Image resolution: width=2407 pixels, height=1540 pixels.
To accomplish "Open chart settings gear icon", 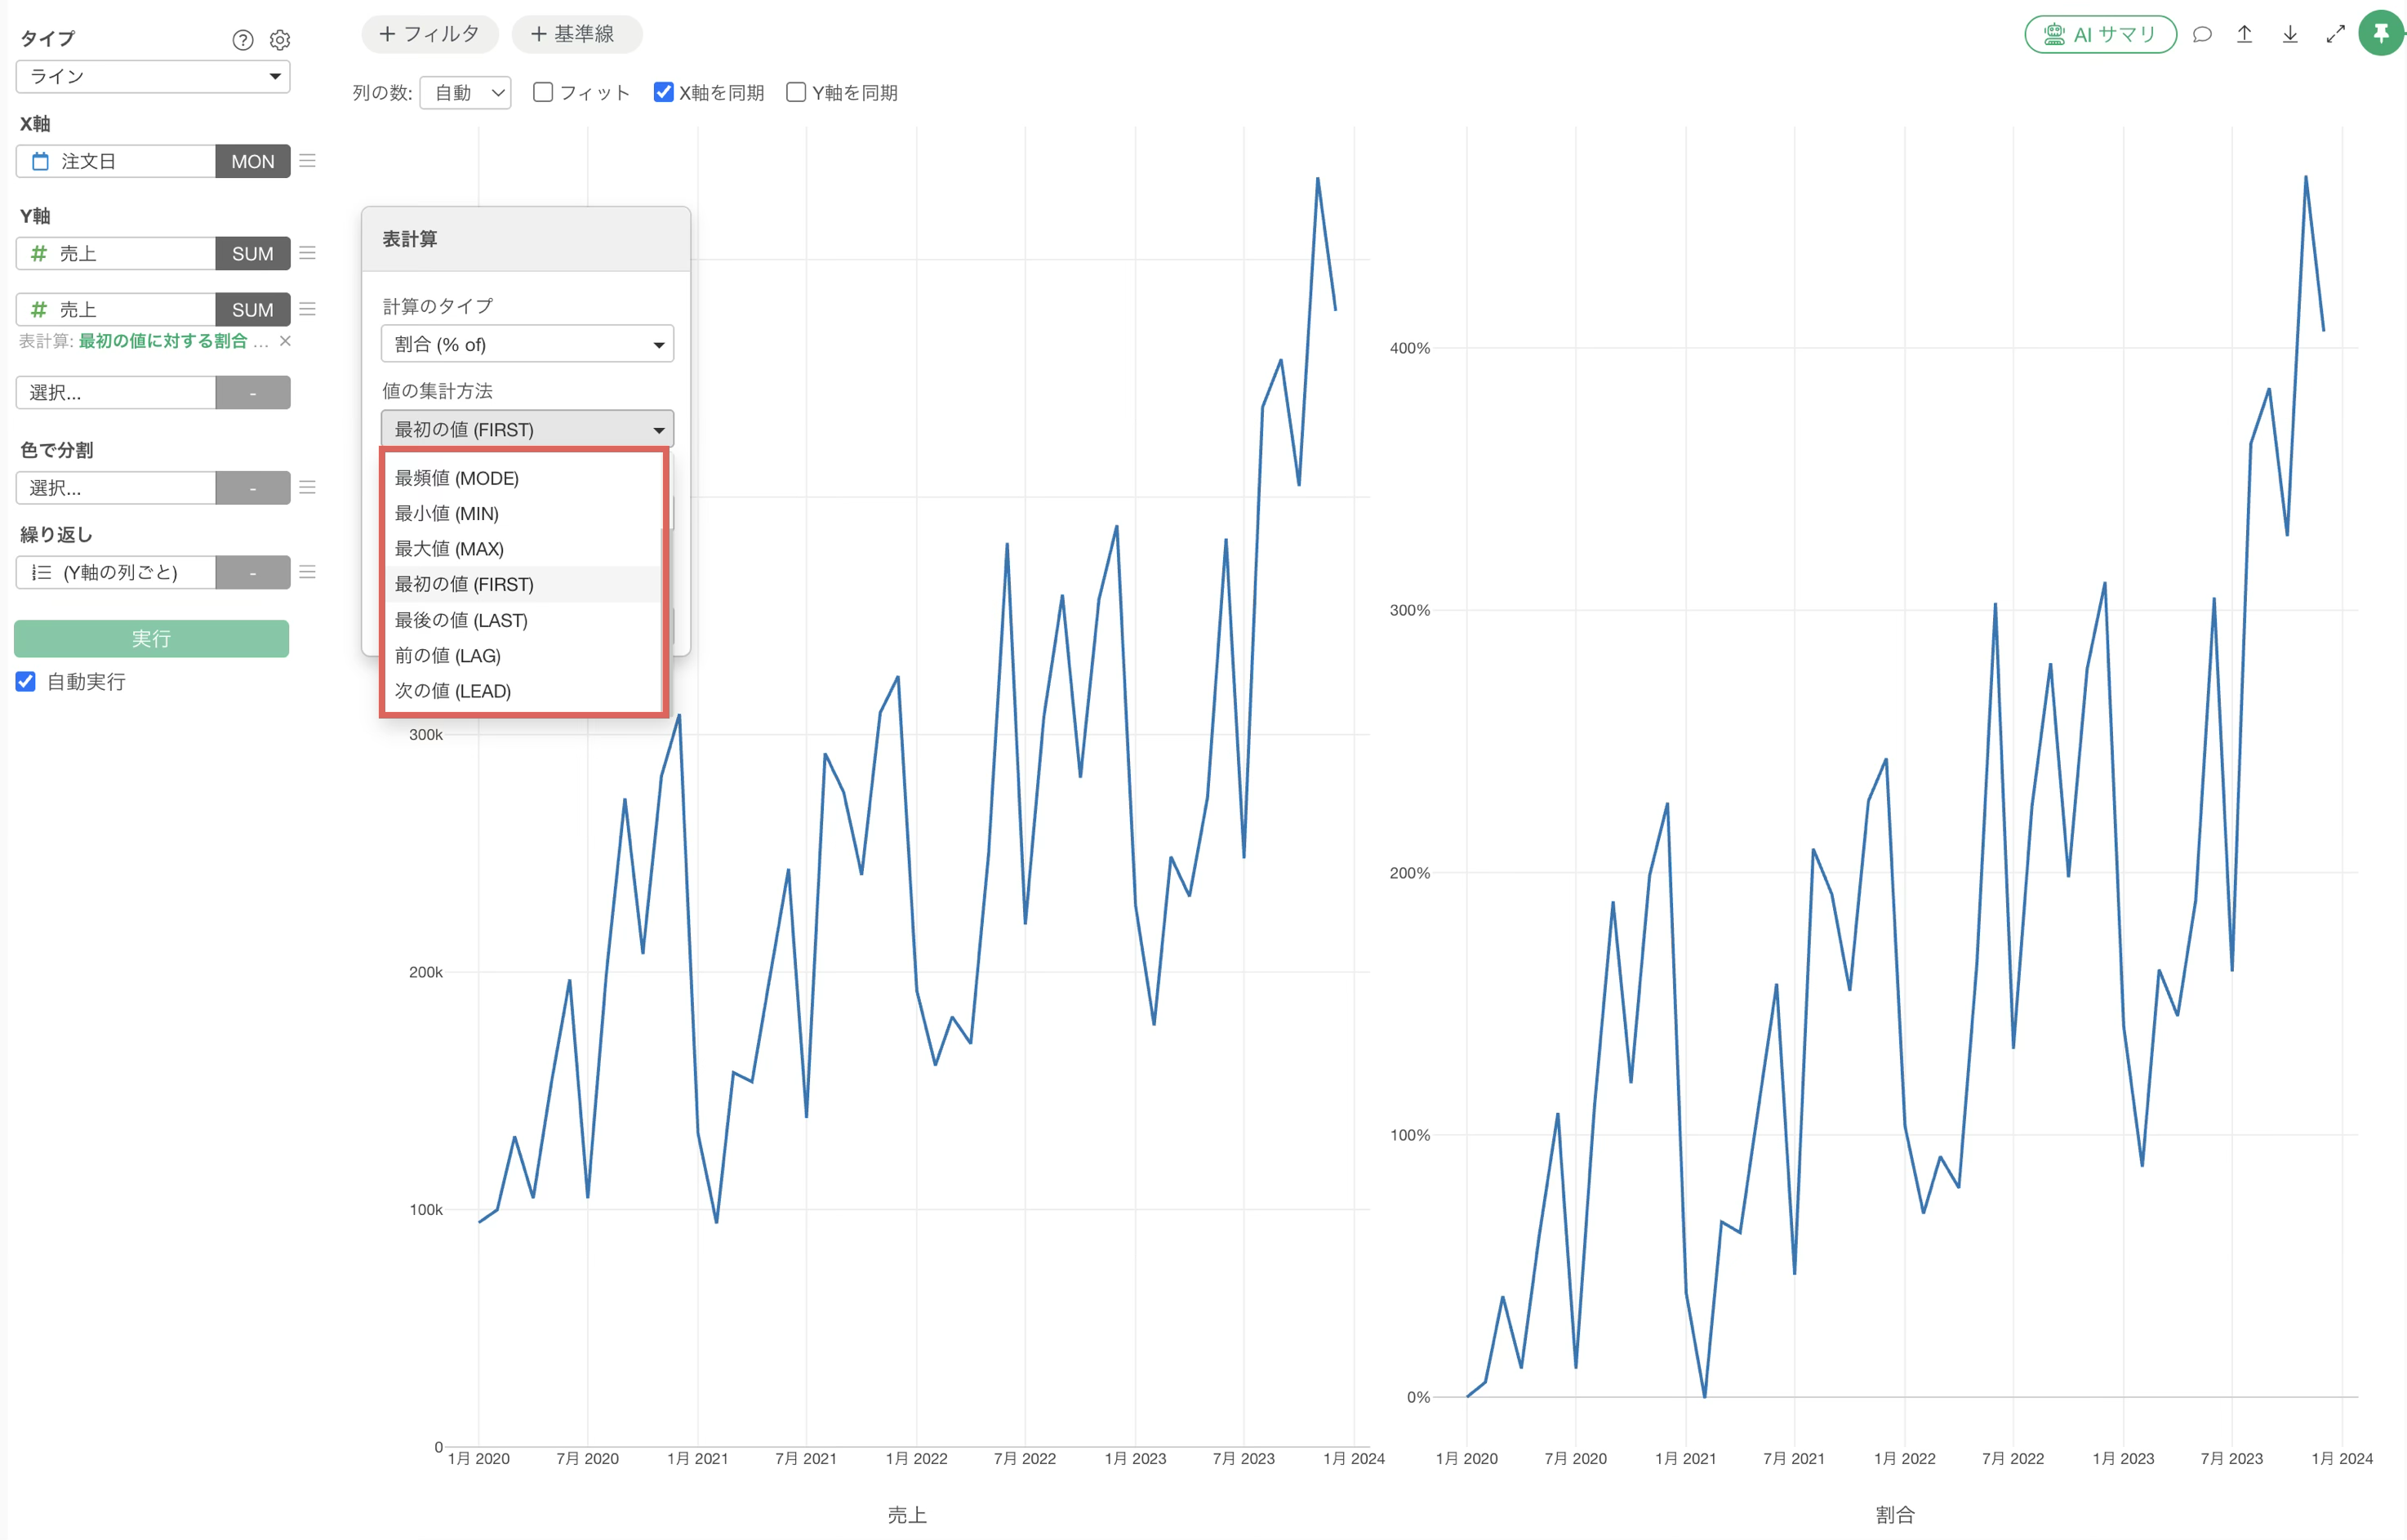I will (280, 40).
